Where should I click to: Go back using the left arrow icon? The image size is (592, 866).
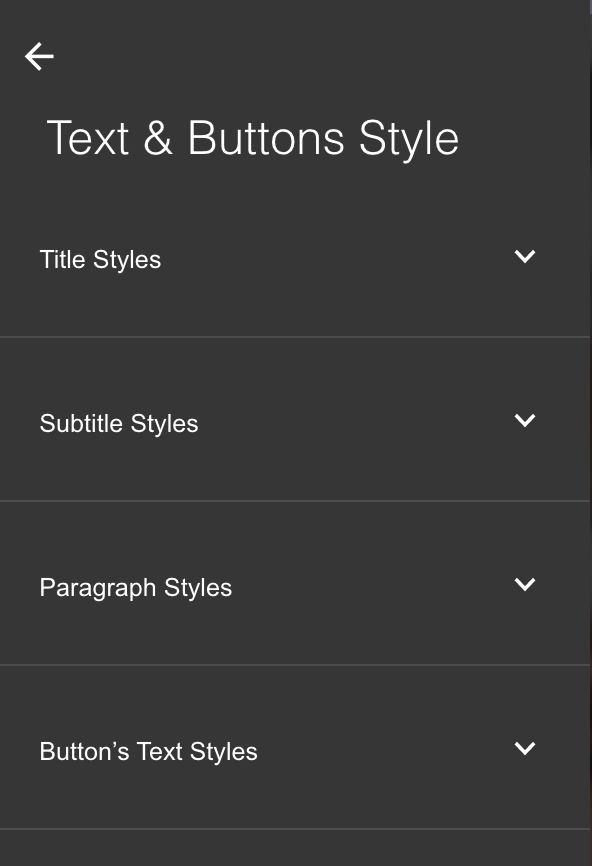[x=39, y=56]
